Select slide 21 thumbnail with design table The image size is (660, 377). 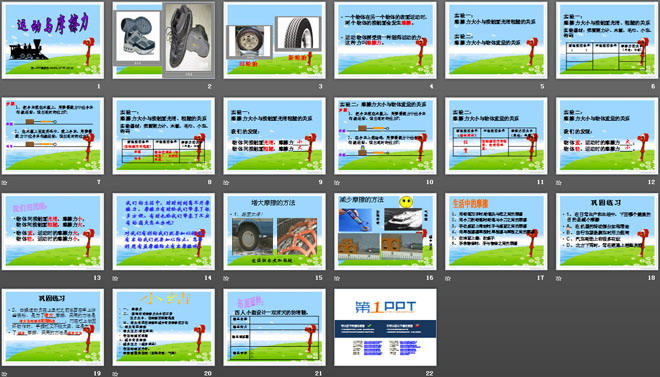point(274,327)
